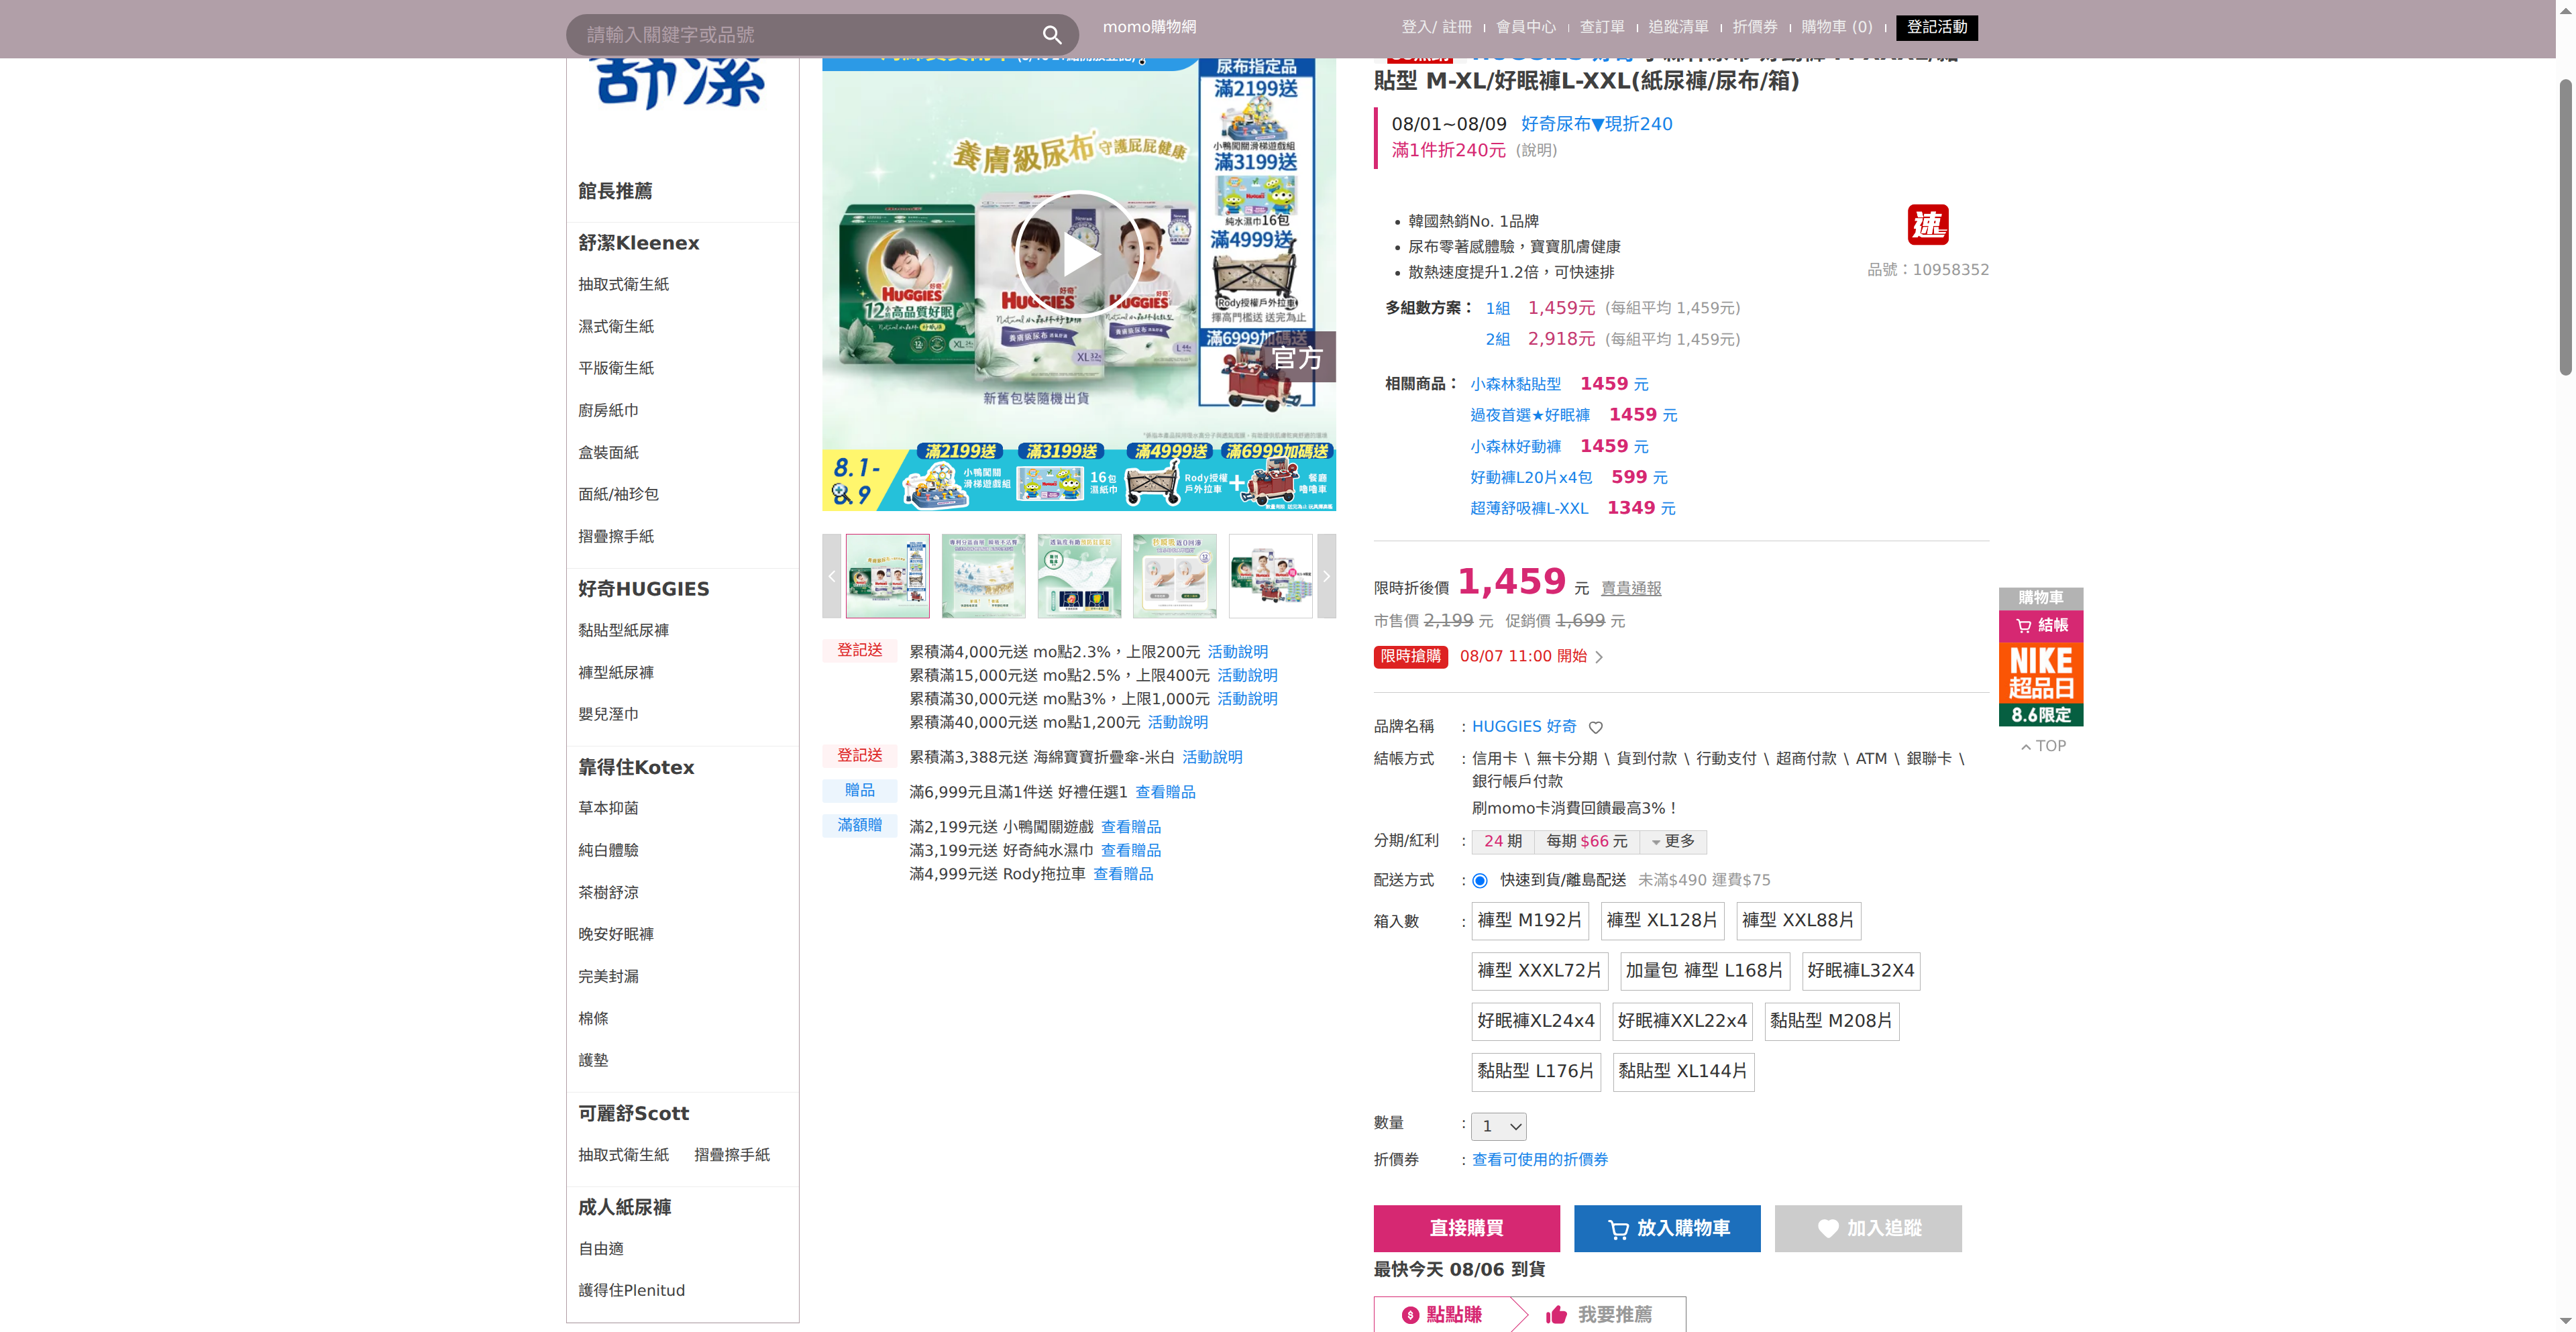The image size is (2576, 1332).
Task: Open related product 小森林黏貼型
Action: [1515, 384]
